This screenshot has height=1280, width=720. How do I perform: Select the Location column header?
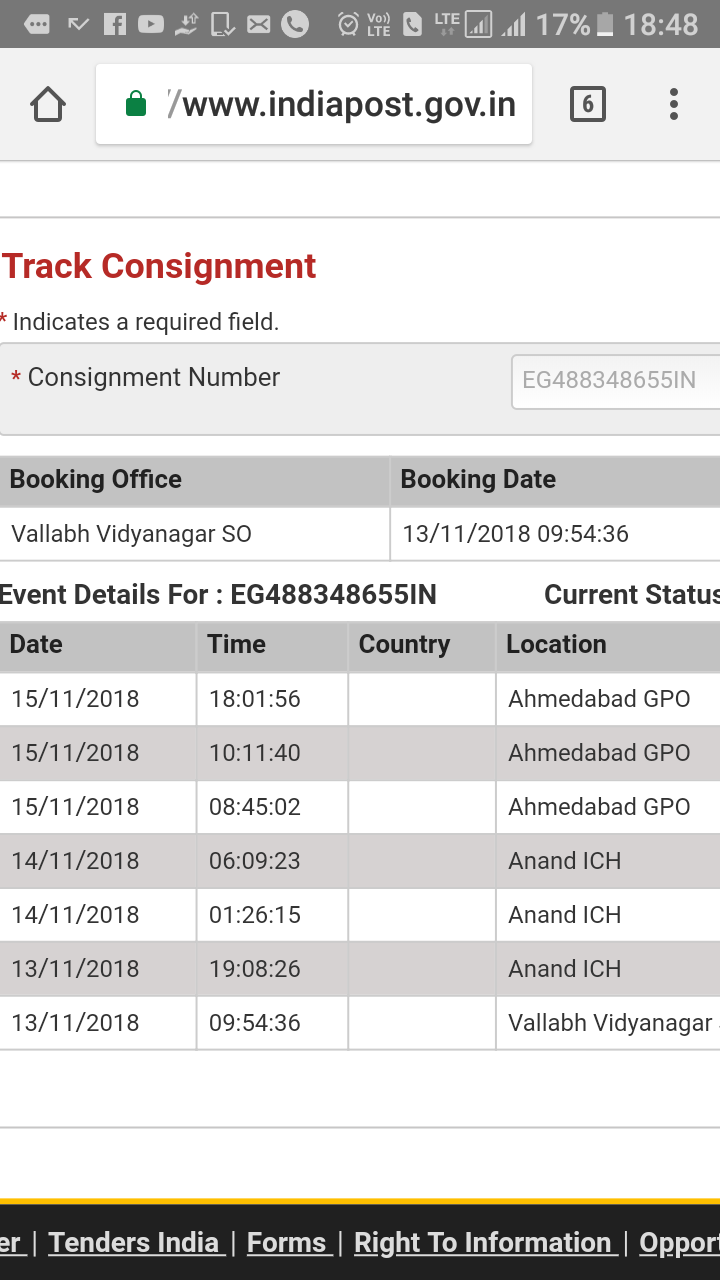click(x=556, y=644)
